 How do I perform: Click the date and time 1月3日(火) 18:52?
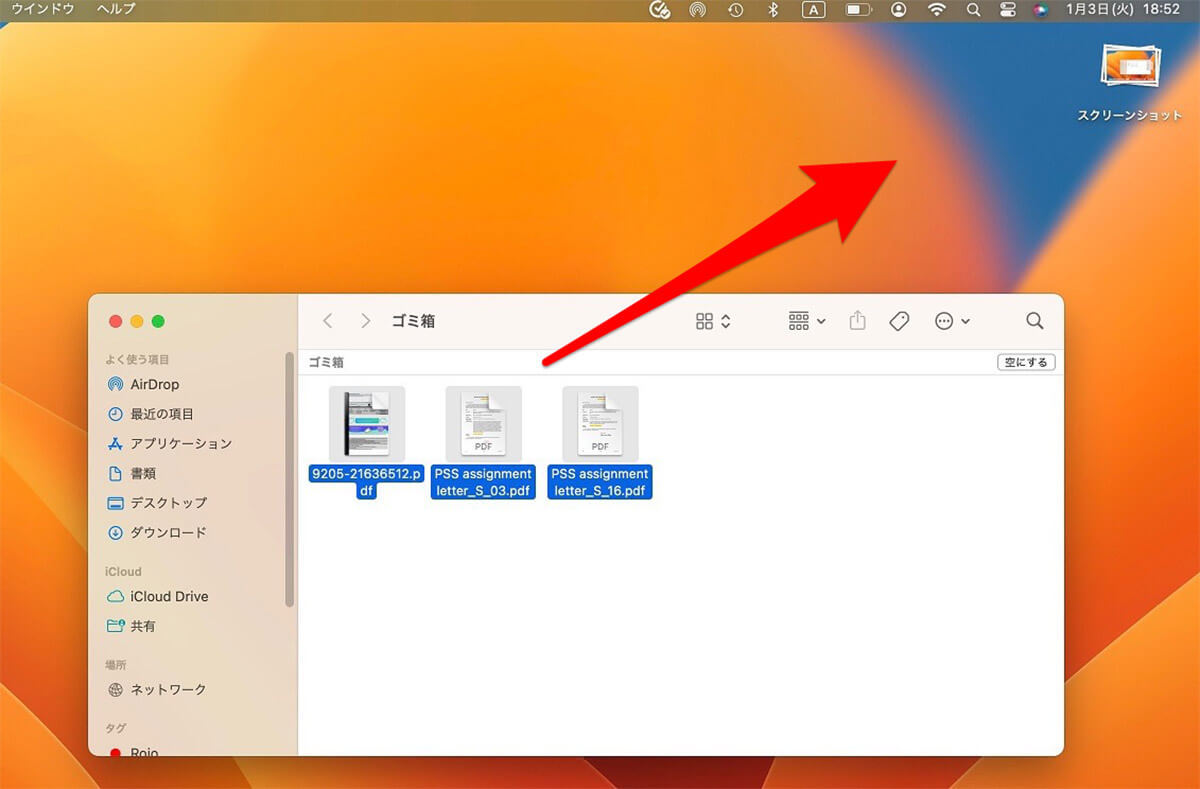pyautogui.click(x=1123, y=9)
